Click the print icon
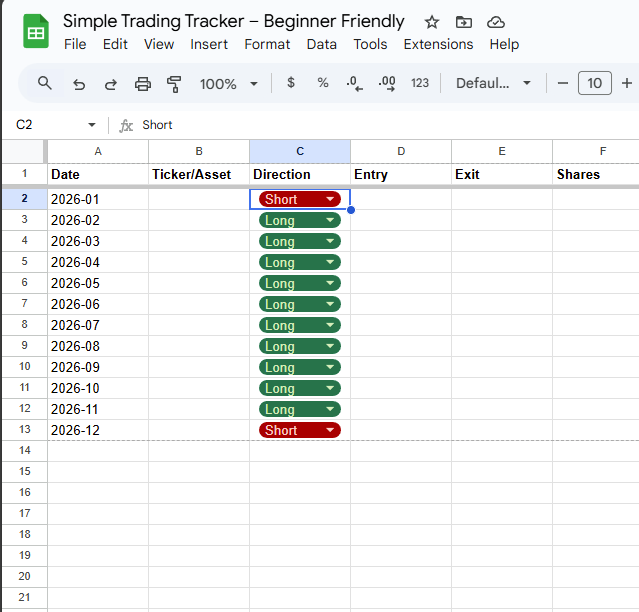 click(x=143, y=84)
